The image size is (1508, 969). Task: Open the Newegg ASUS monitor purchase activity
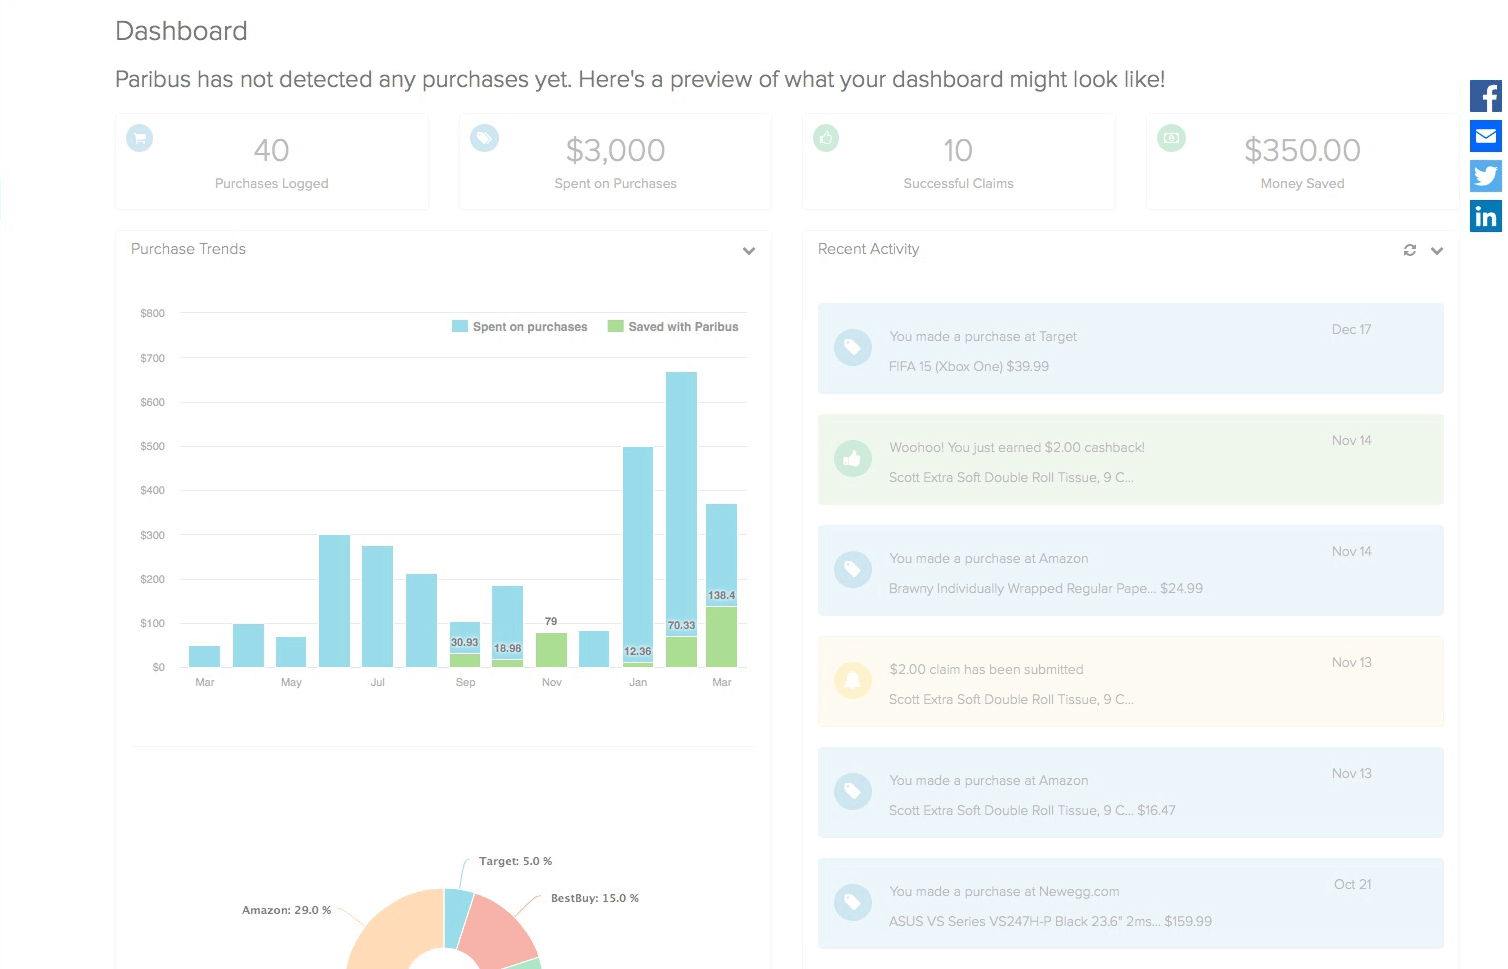(x=1131, y=904)
